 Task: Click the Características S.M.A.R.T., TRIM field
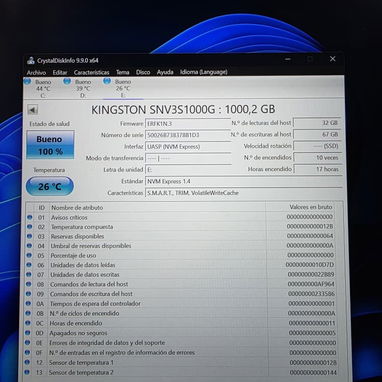[x=243, y=193]
